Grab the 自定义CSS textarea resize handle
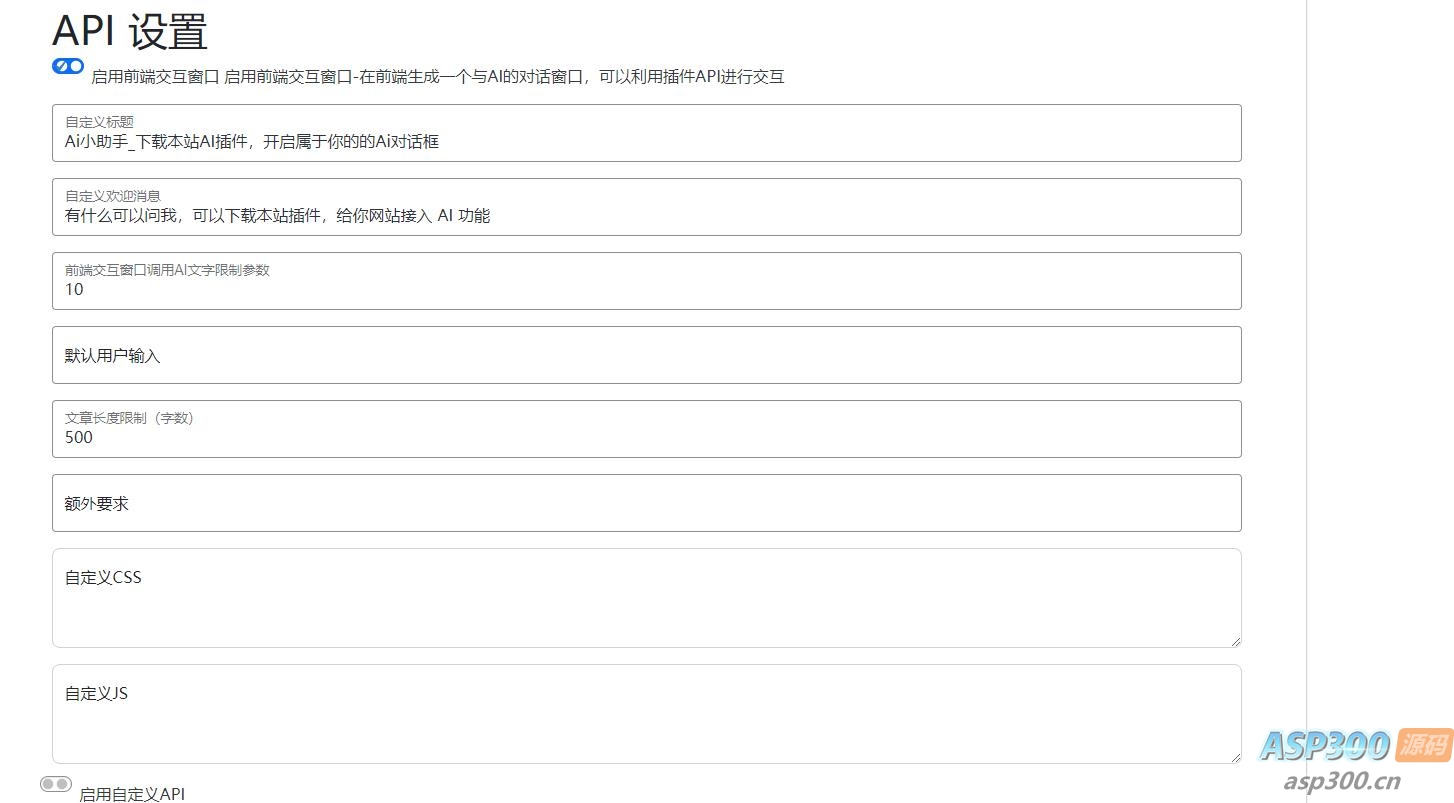1454x803 pixels. click(1235, 641)
